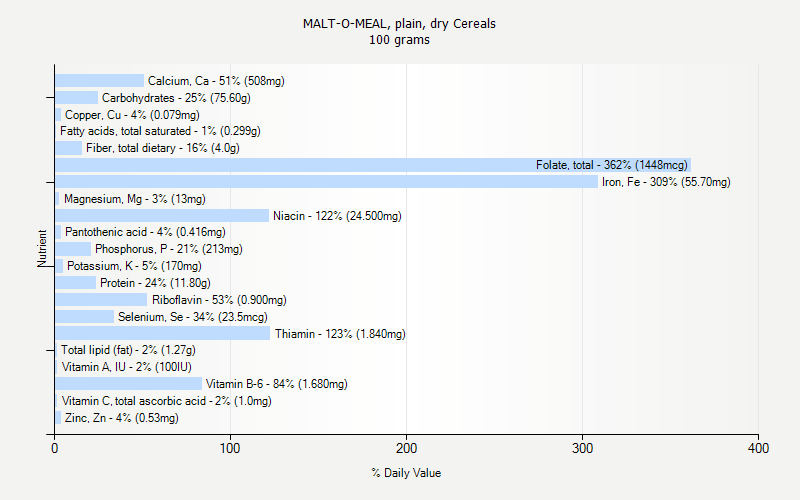Select the Niacin 122% bar

coord(162,215)
